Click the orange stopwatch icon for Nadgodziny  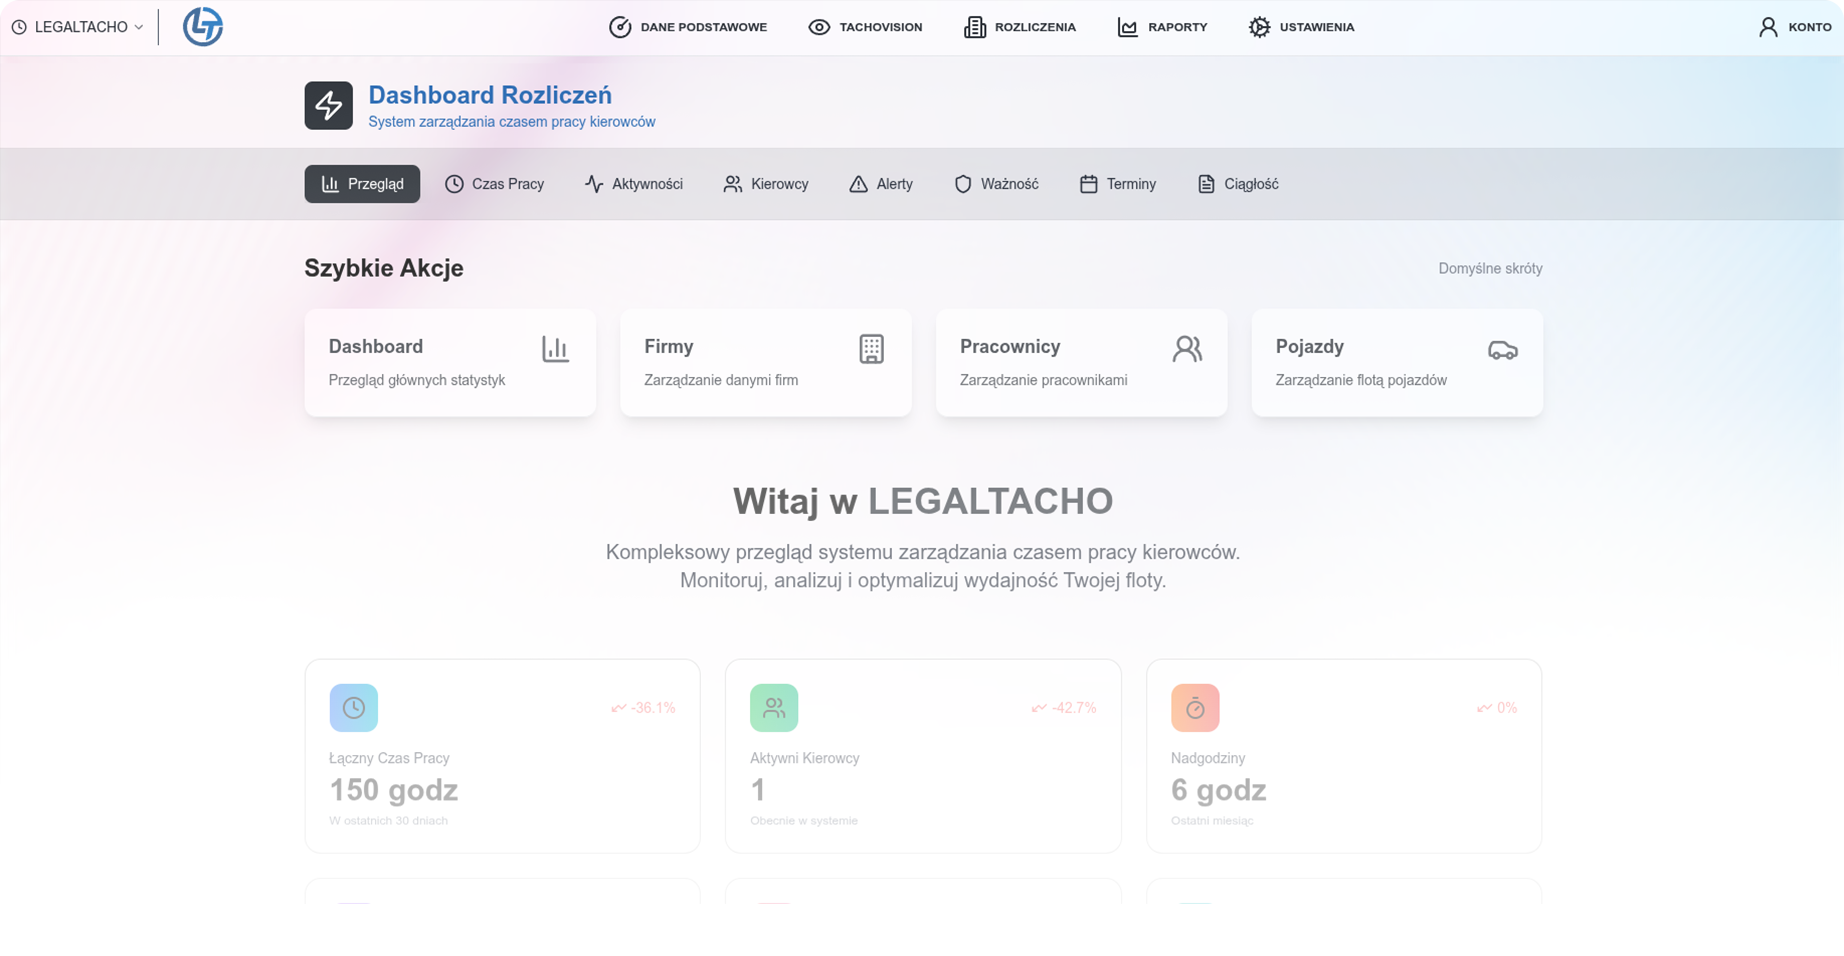pyautogui.click(x=1195, y=708)
